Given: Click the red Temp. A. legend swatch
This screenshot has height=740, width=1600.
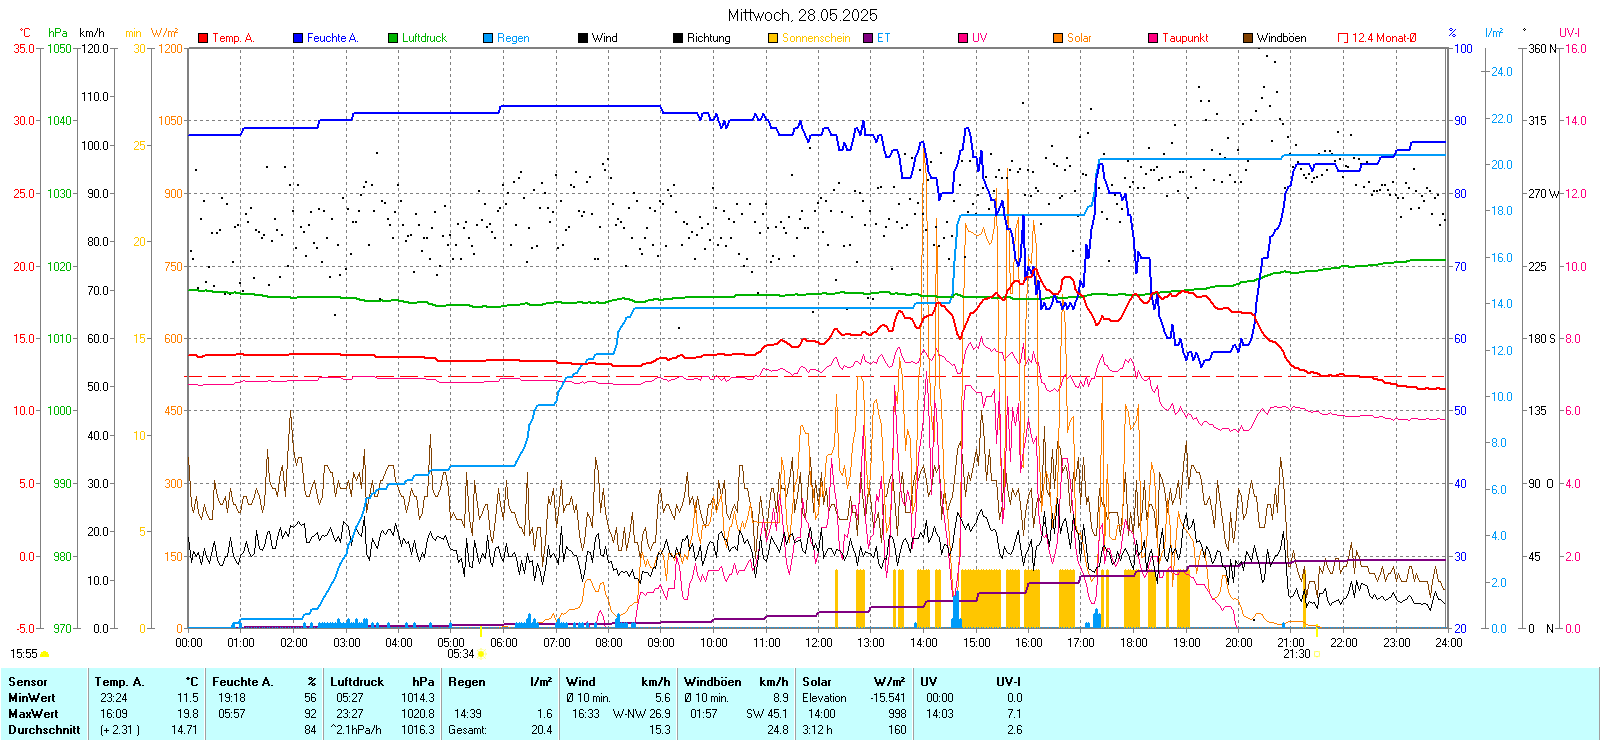Looking at the screenshot, I should pos(203,38).
